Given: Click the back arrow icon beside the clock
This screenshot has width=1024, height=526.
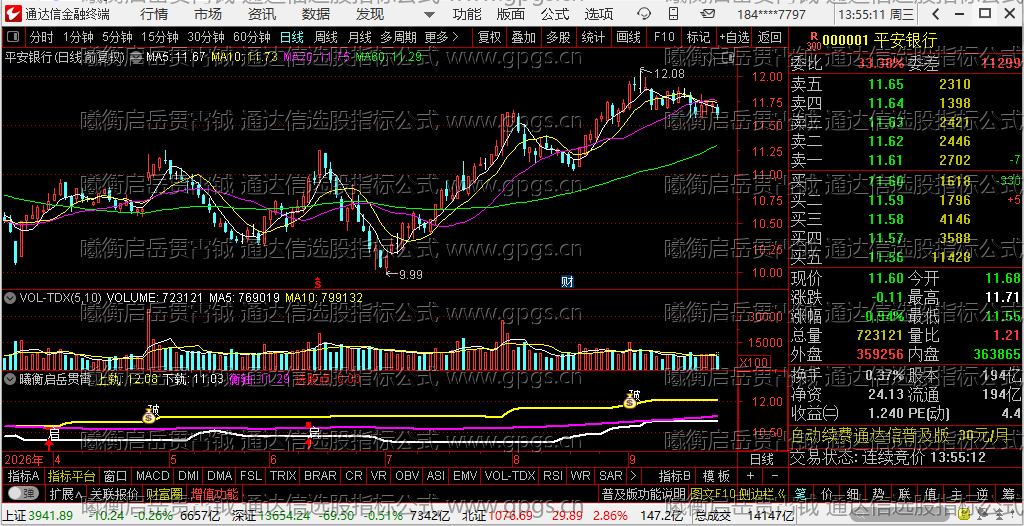Looking at the screenshot, I should tap(937, 14).
